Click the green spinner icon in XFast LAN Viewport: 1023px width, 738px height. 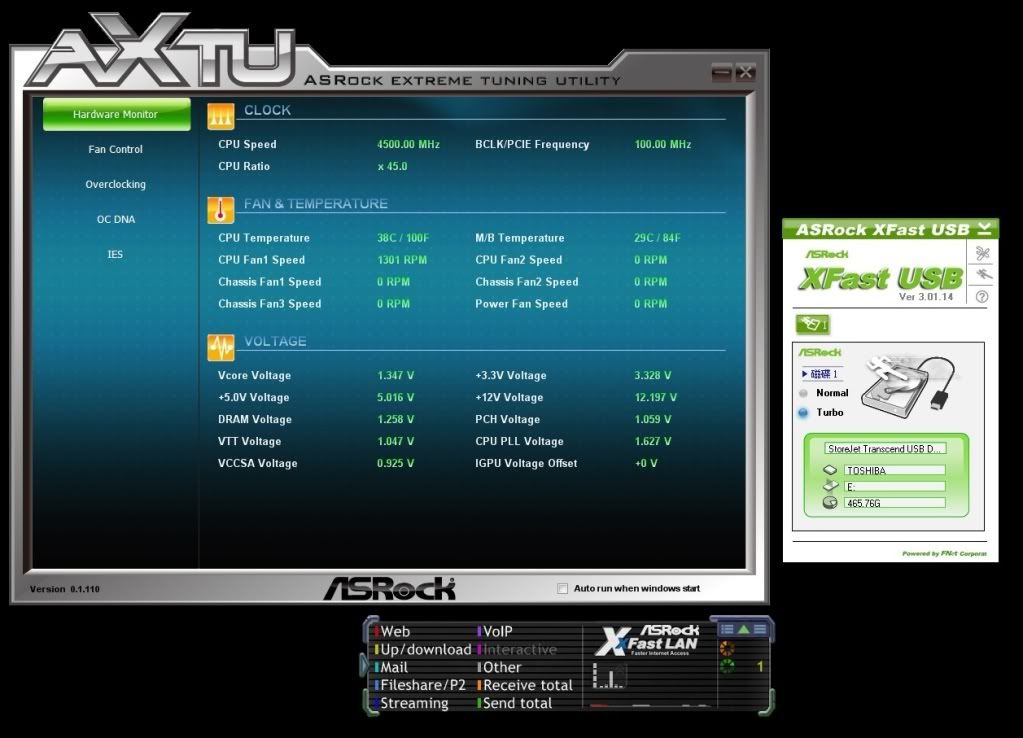[727, 666]
